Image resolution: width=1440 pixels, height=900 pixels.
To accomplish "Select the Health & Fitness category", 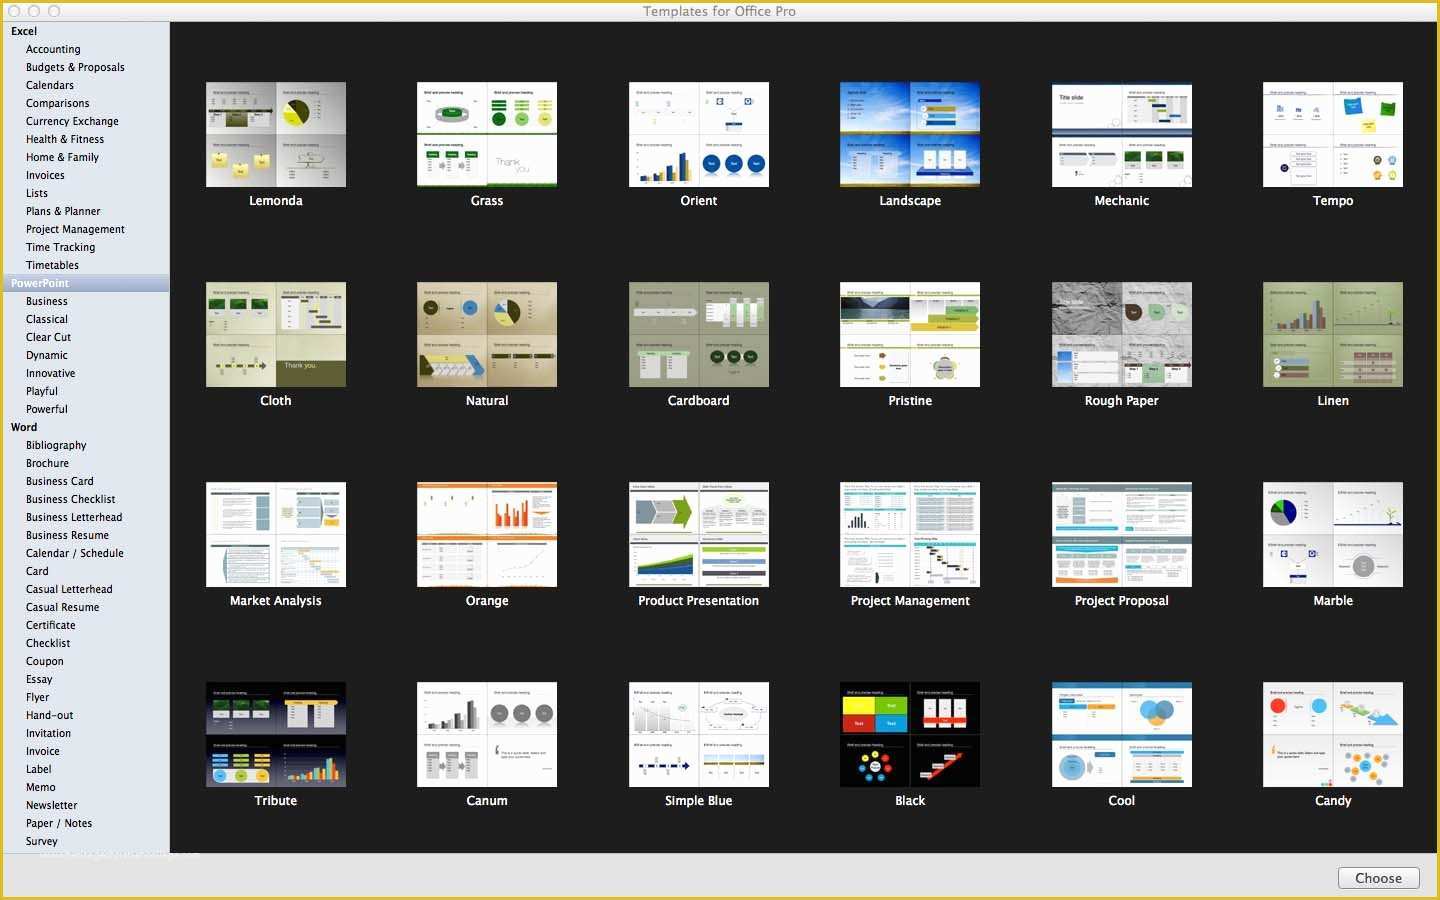I will (x=65, y=139).
